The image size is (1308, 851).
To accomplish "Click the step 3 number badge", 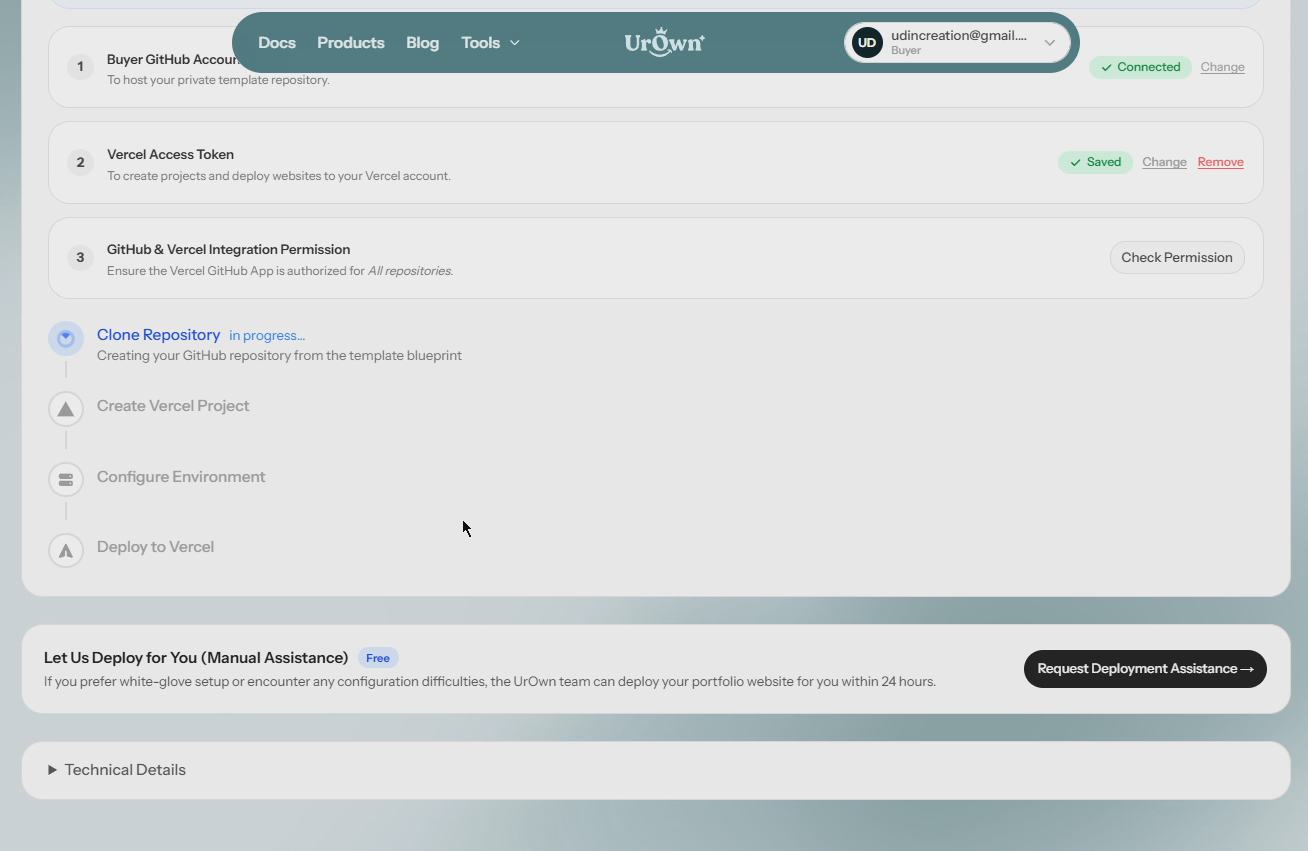I will 80,257.
